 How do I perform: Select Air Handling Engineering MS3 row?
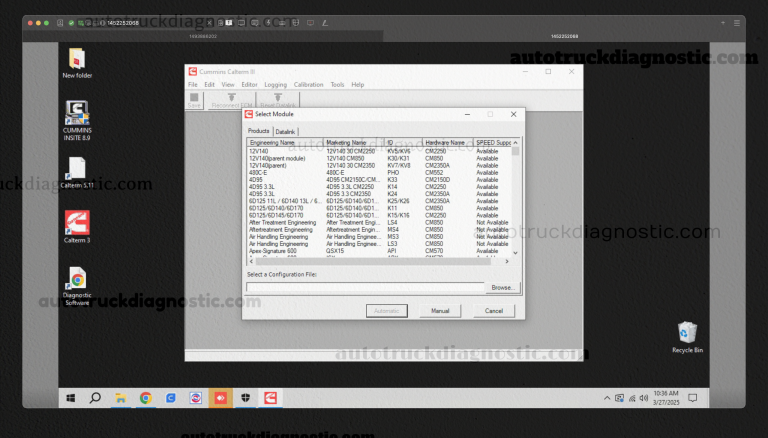[x=380, y=237]
